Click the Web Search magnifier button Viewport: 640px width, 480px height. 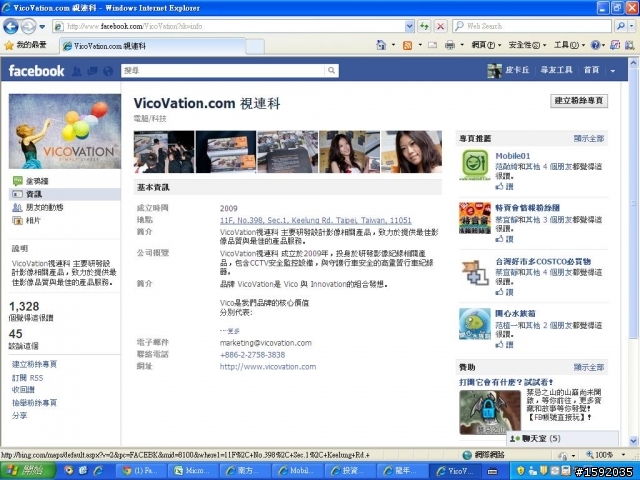point(620,26)
